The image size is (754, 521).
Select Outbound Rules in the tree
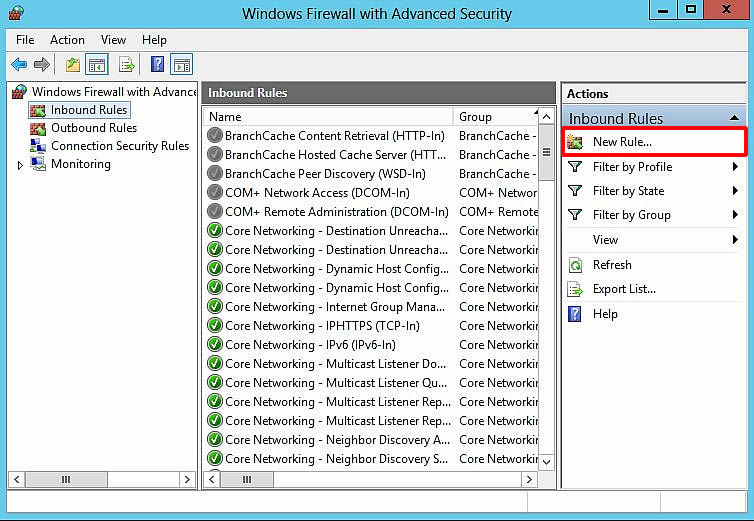93,128
